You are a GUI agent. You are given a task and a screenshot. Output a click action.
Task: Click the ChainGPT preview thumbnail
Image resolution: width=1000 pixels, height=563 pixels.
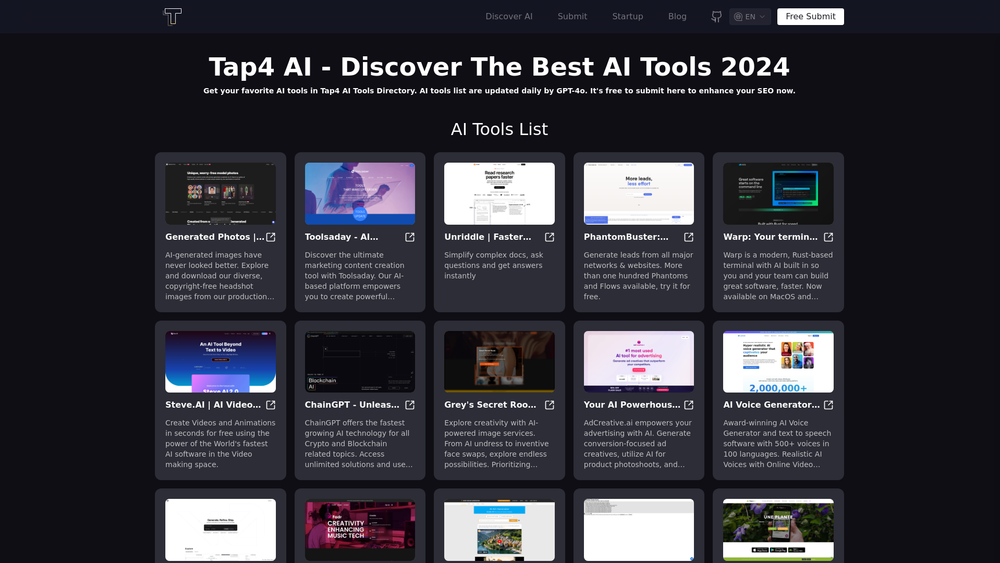(x=360, y=362)
